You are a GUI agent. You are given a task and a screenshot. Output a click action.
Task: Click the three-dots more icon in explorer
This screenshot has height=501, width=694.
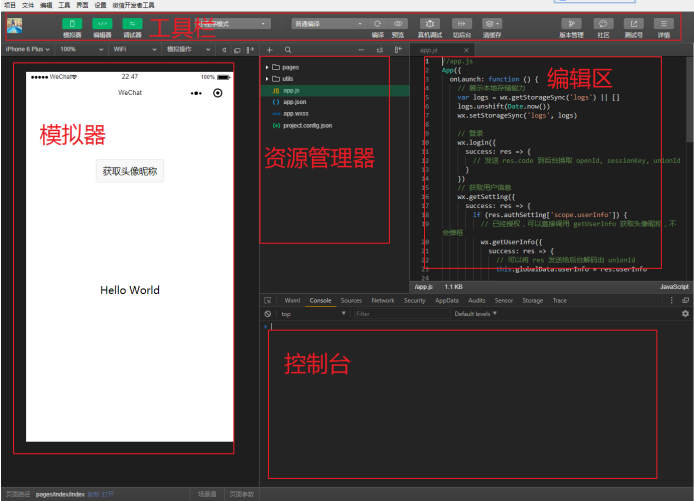(361, 50)
